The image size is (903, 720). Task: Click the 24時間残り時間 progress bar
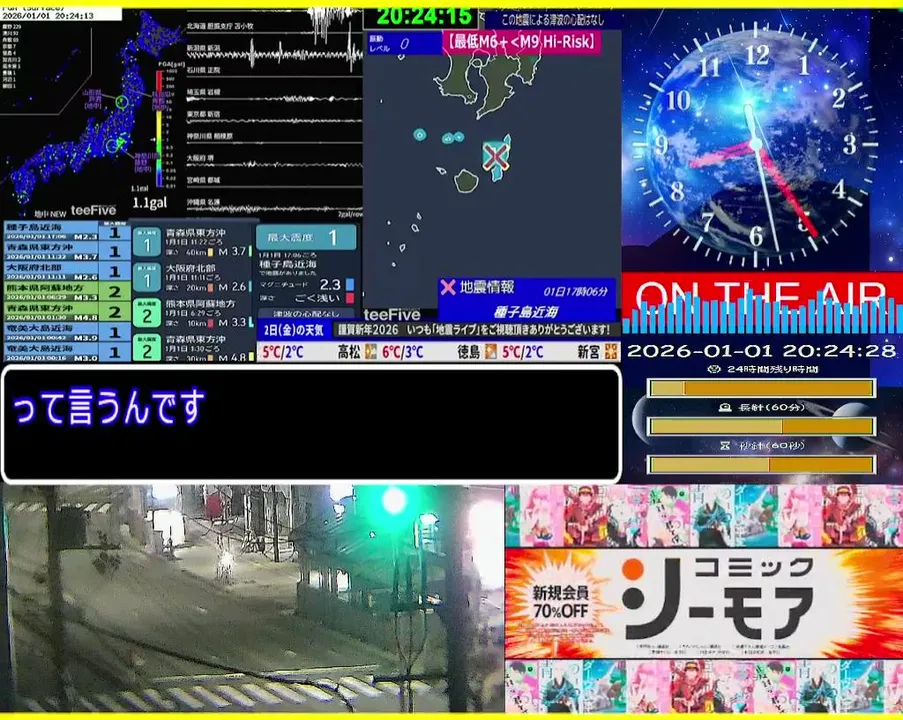tap(762, 388)
